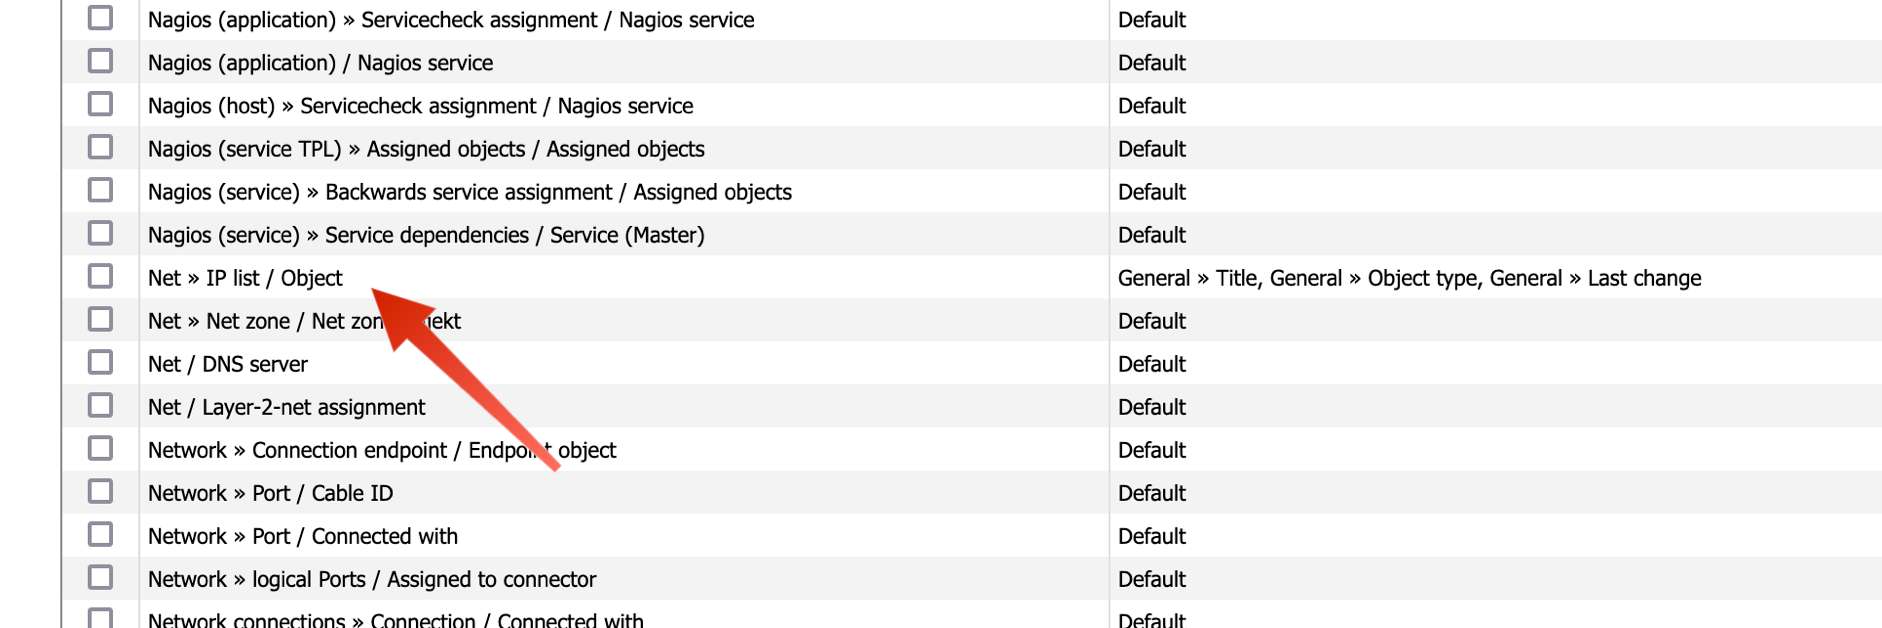Select the Nagios (host) Servicecheck assignment checkbox

(x=100, y=104)
